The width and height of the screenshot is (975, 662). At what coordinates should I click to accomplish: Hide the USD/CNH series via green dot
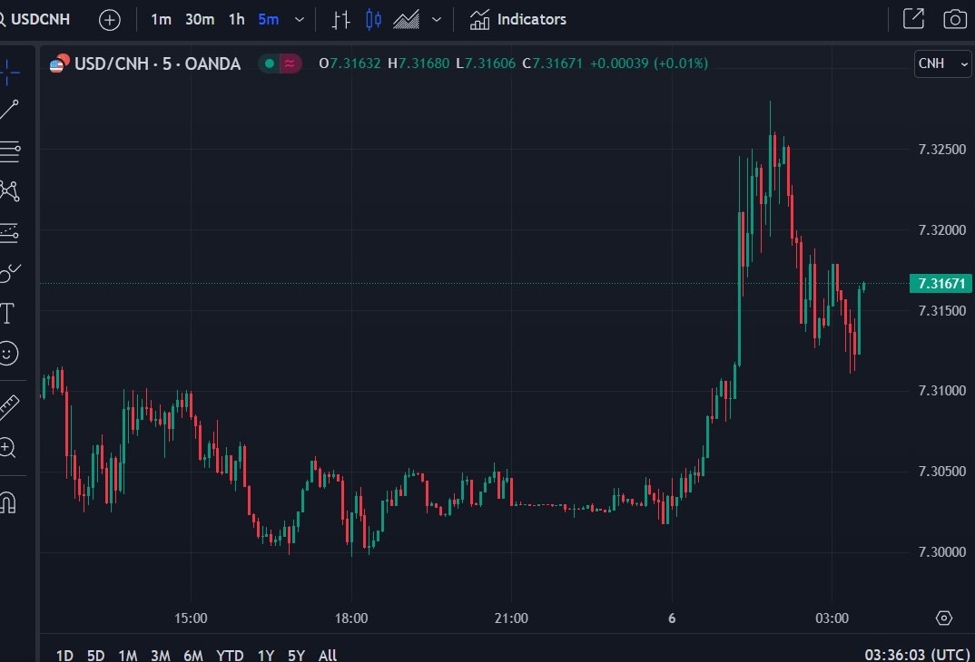(269, 63)
